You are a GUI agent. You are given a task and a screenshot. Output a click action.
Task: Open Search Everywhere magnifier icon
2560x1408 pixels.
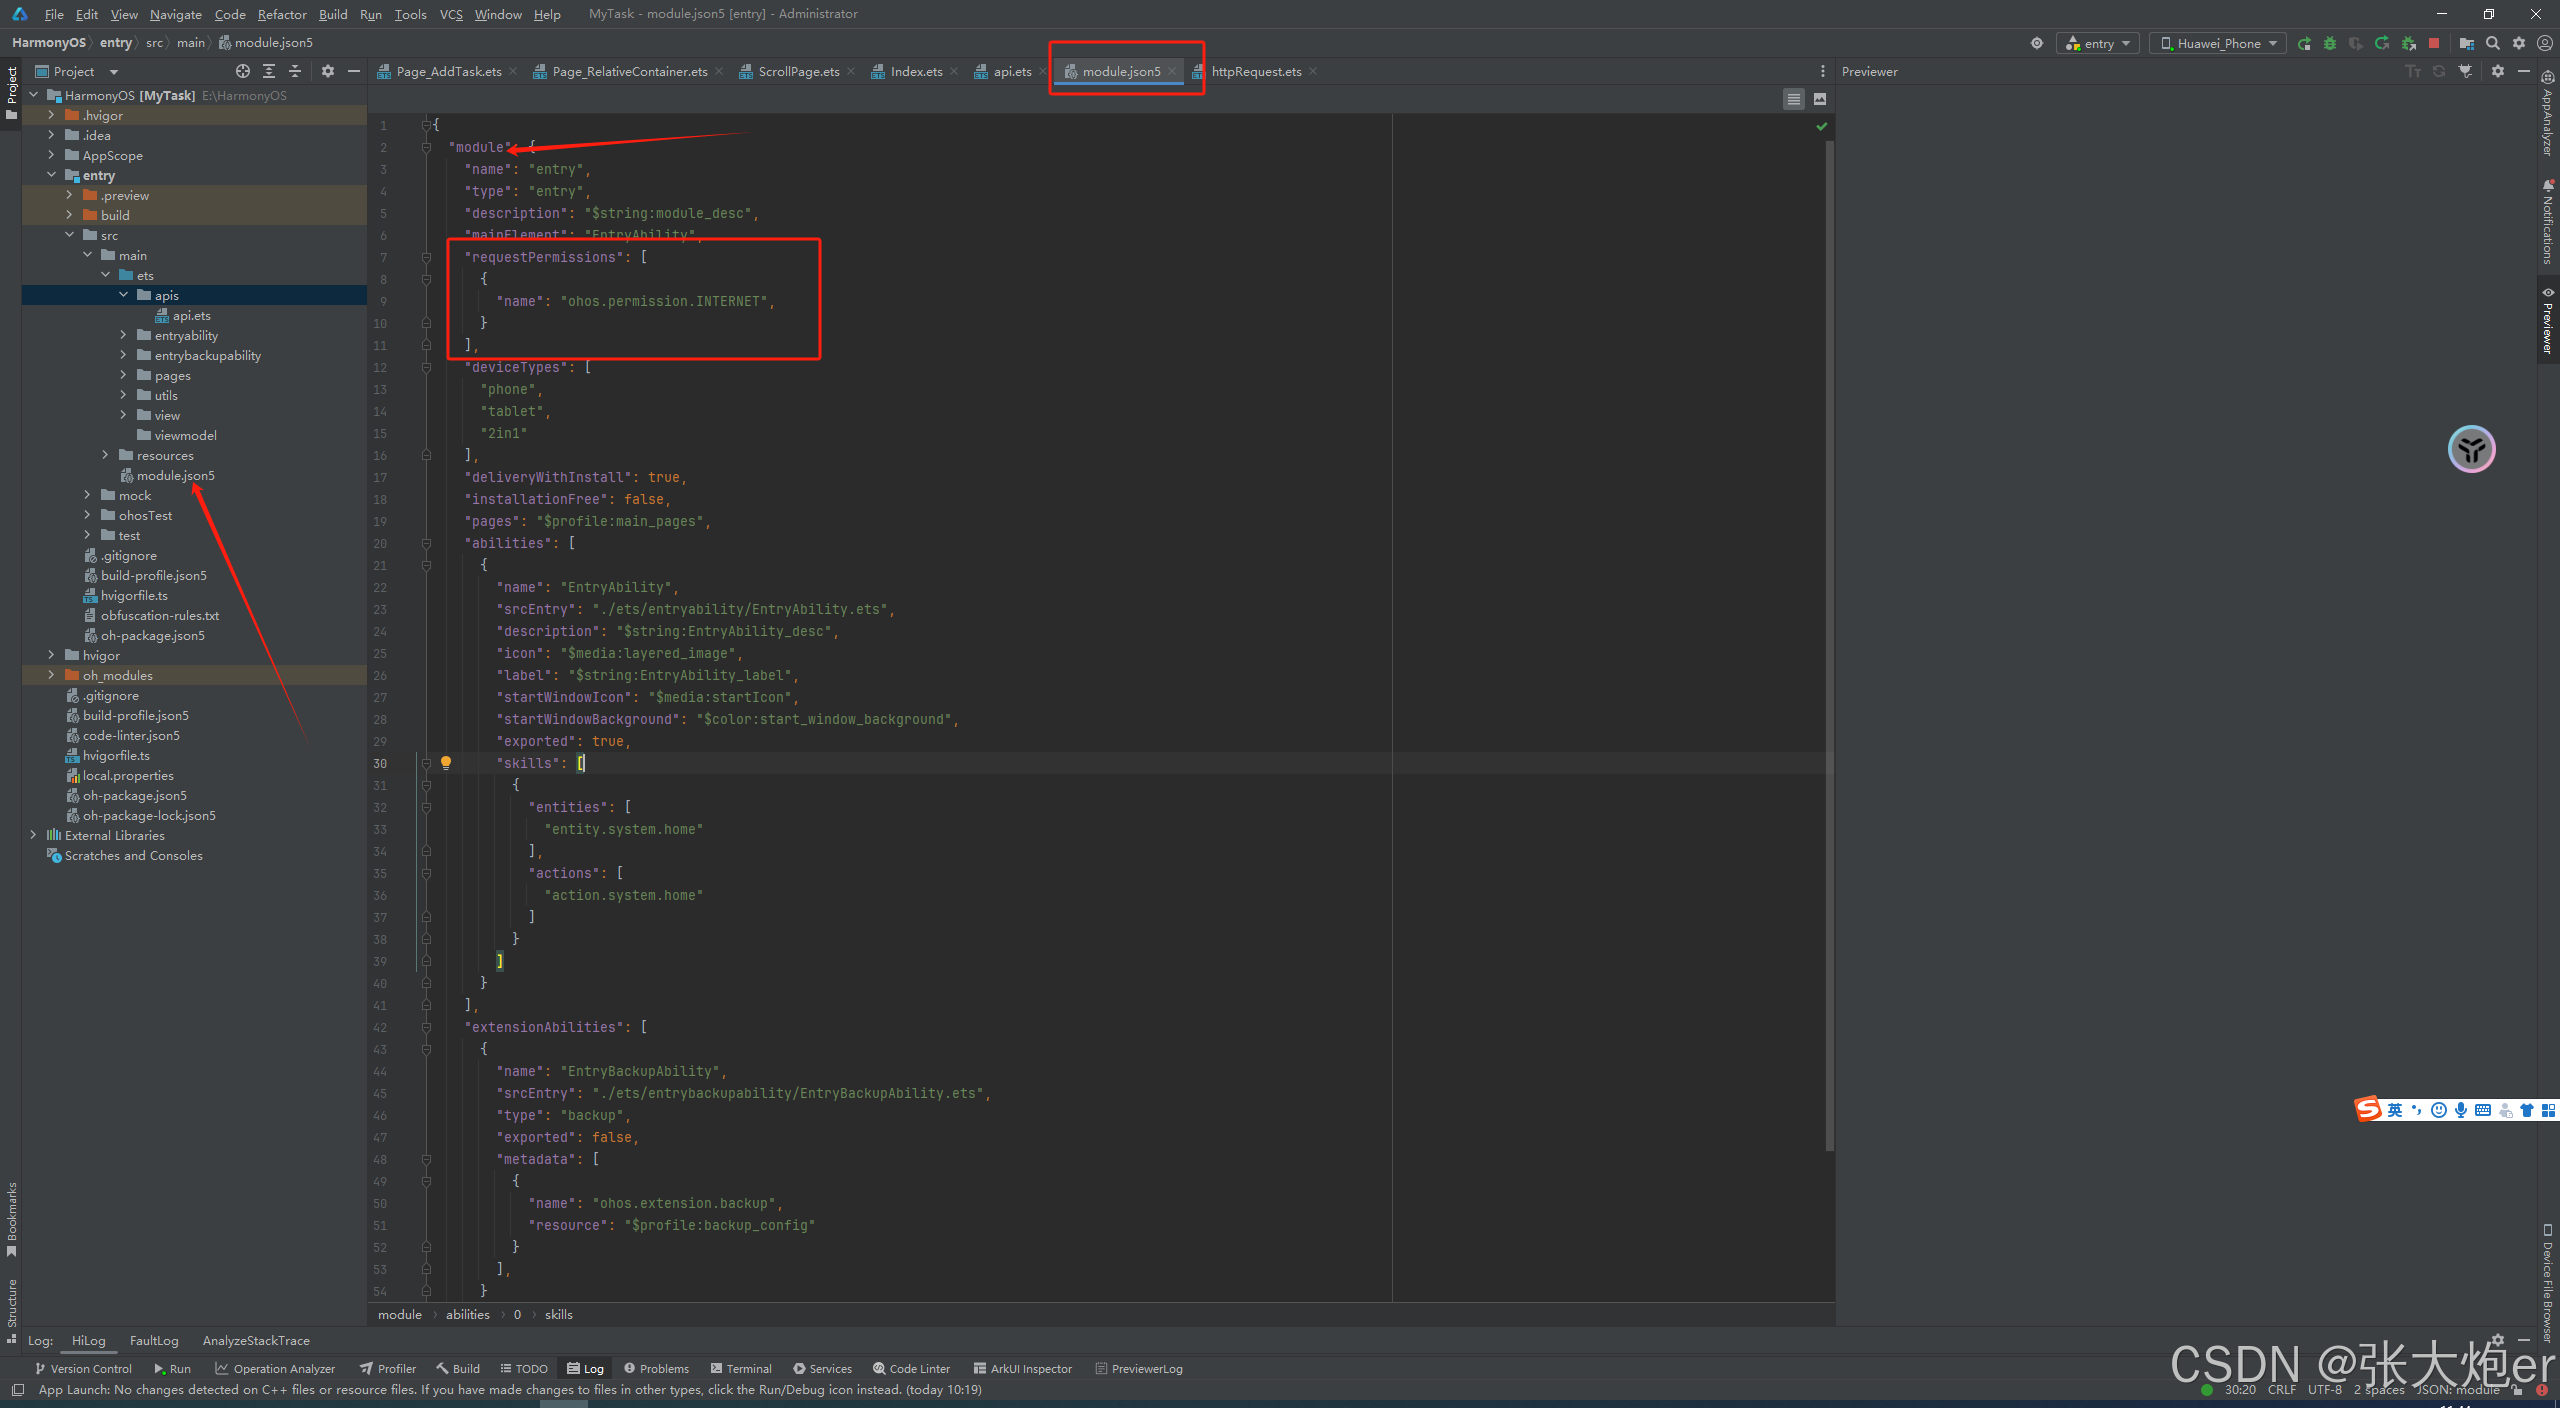click(2493, 43)
